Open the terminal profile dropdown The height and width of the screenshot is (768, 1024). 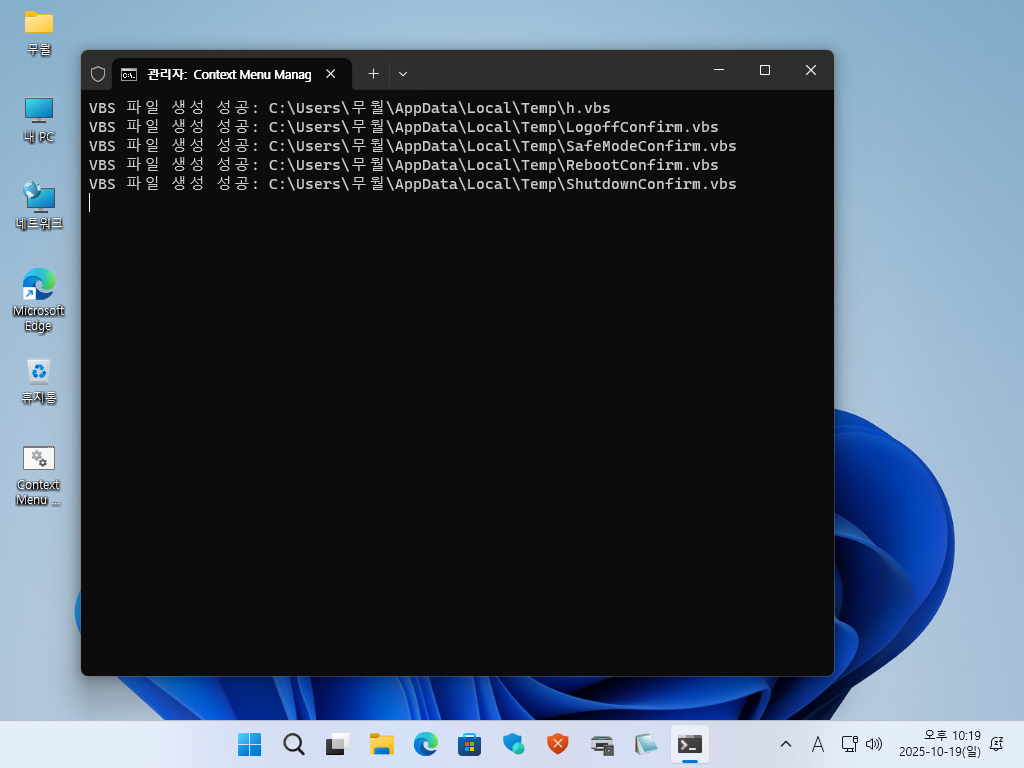pos(403,74)
